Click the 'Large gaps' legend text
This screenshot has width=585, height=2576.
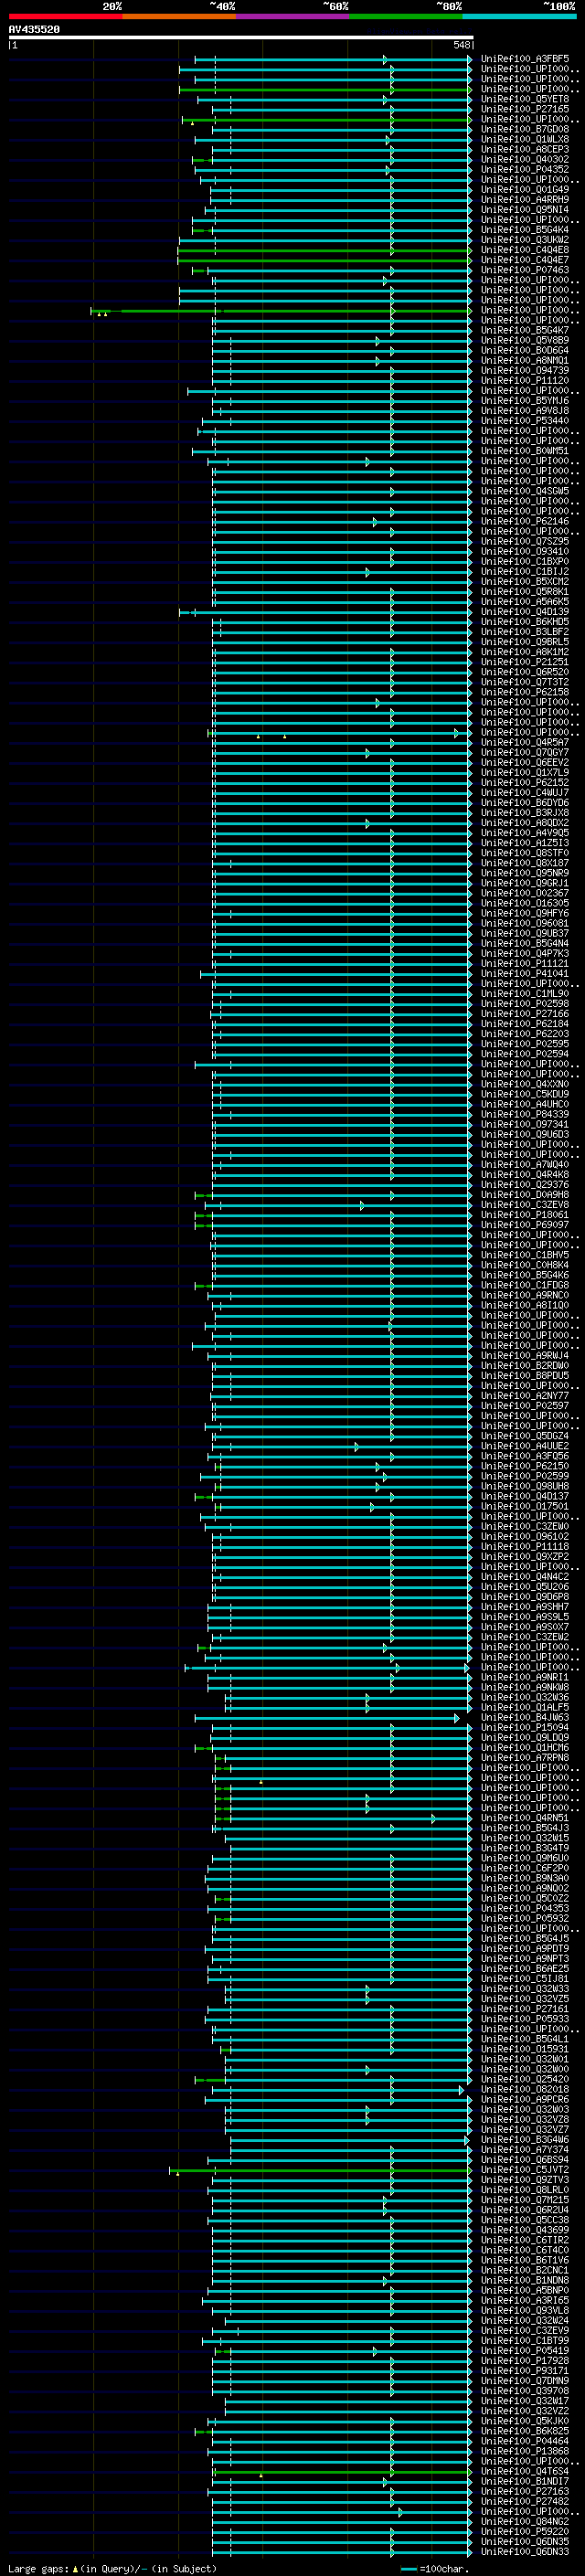(x=39, y=2568)
